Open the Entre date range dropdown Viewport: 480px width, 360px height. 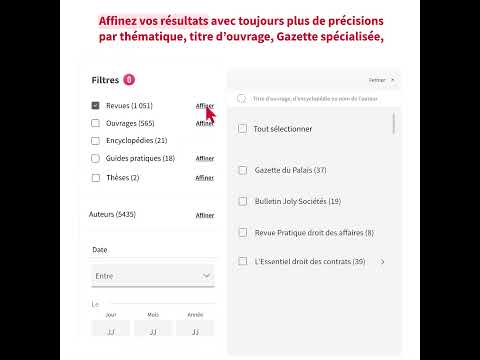(153, 276)
